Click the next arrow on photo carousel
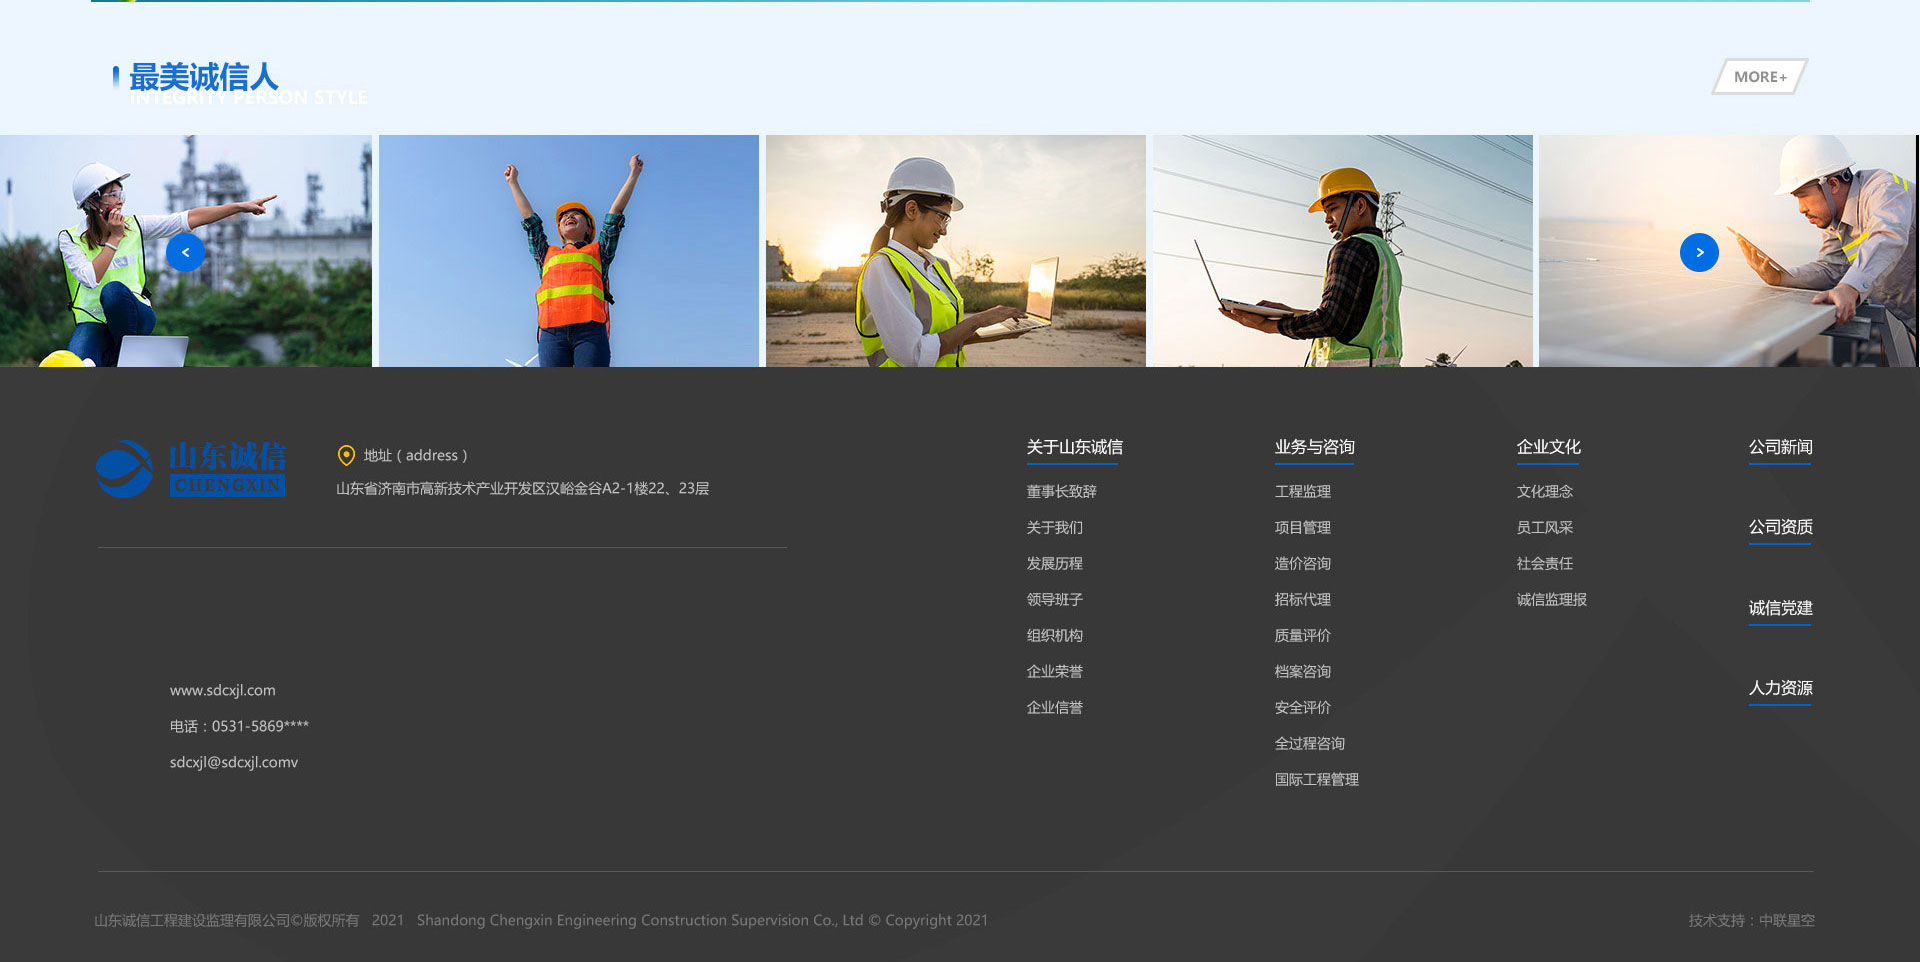Viewport: 1920px width, 962px height. (x=1699, y=253)
